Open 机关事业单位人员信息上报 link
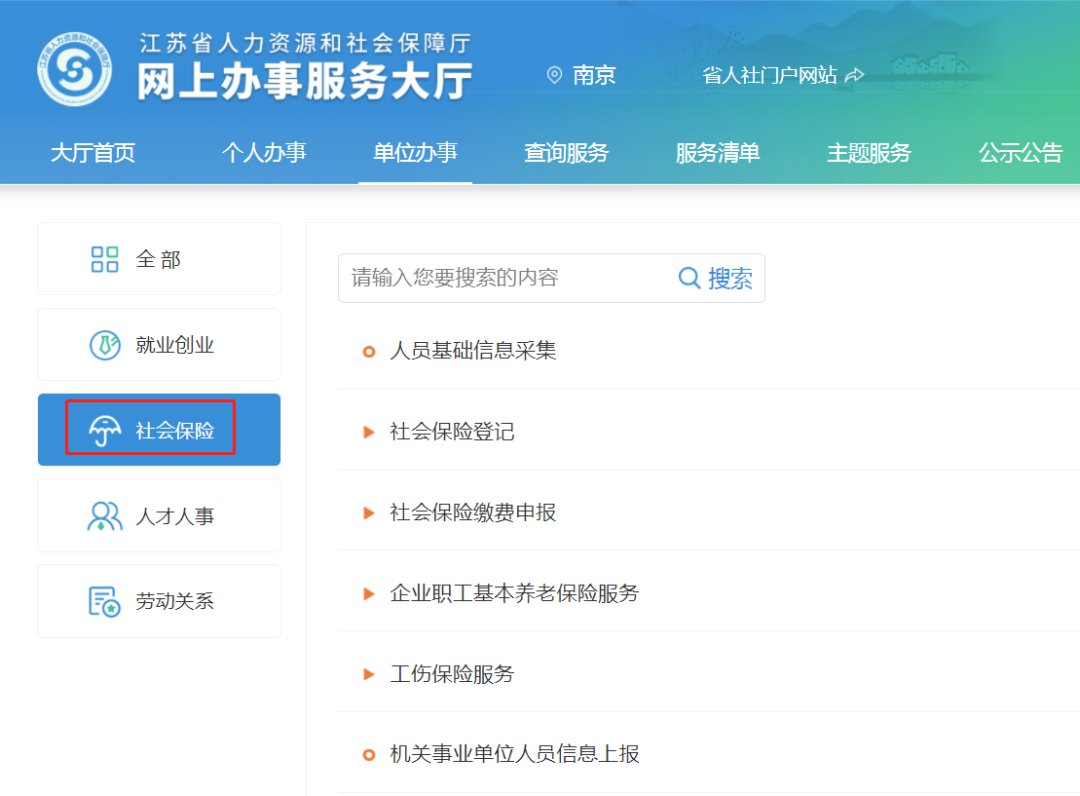This screenshot has width=1080, height=796. (x=514, y=755)
